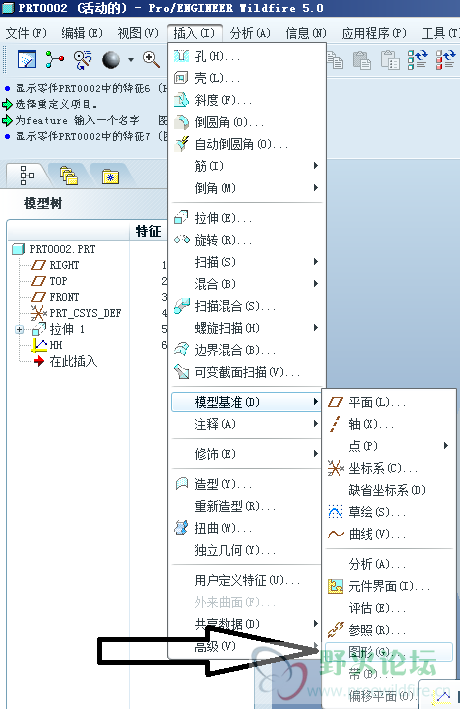The height and width of the screenshot is (709, 460).
Task: Open the 分析(A) menu
Action: coord(250,33)
